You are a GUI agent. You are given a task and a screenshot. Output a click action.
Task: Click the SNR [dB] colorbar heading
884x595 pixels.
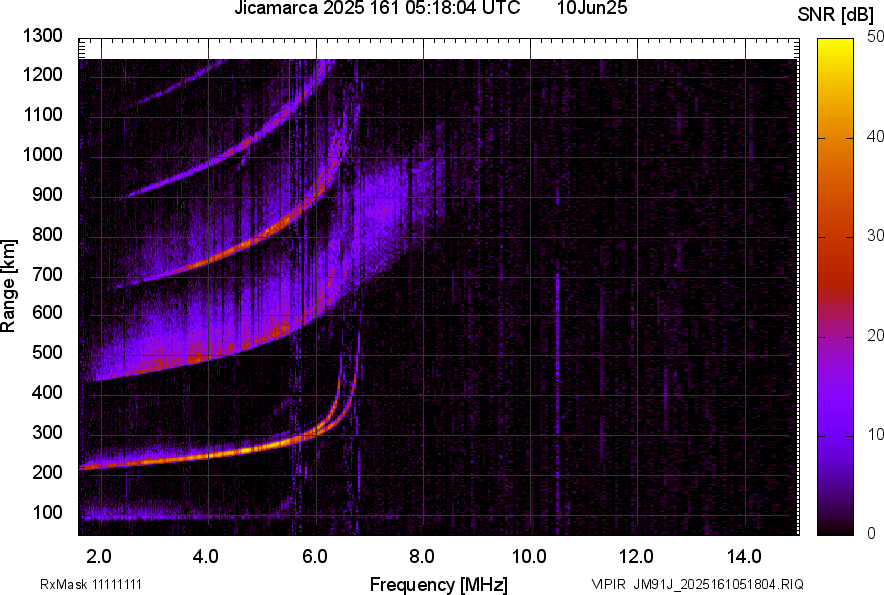(x=837, y=15)
